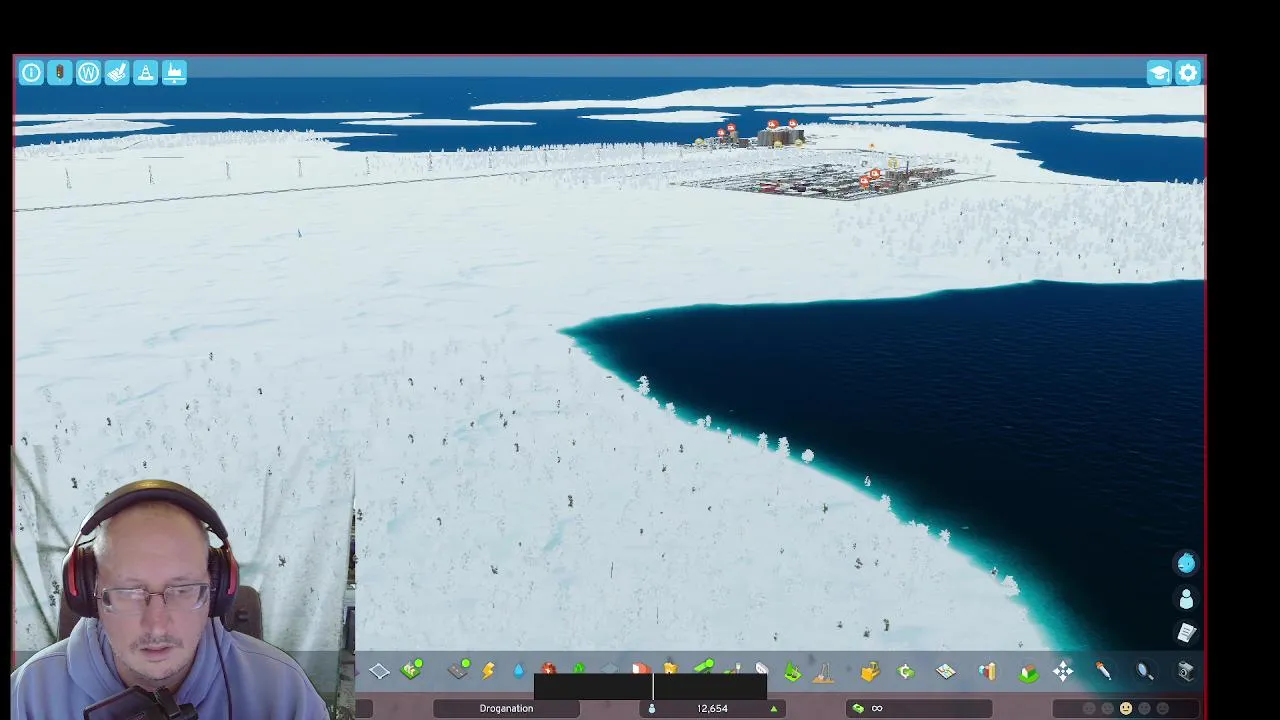Open the district map icon
The image size is (1280, 720).
(x=946, y=671)
